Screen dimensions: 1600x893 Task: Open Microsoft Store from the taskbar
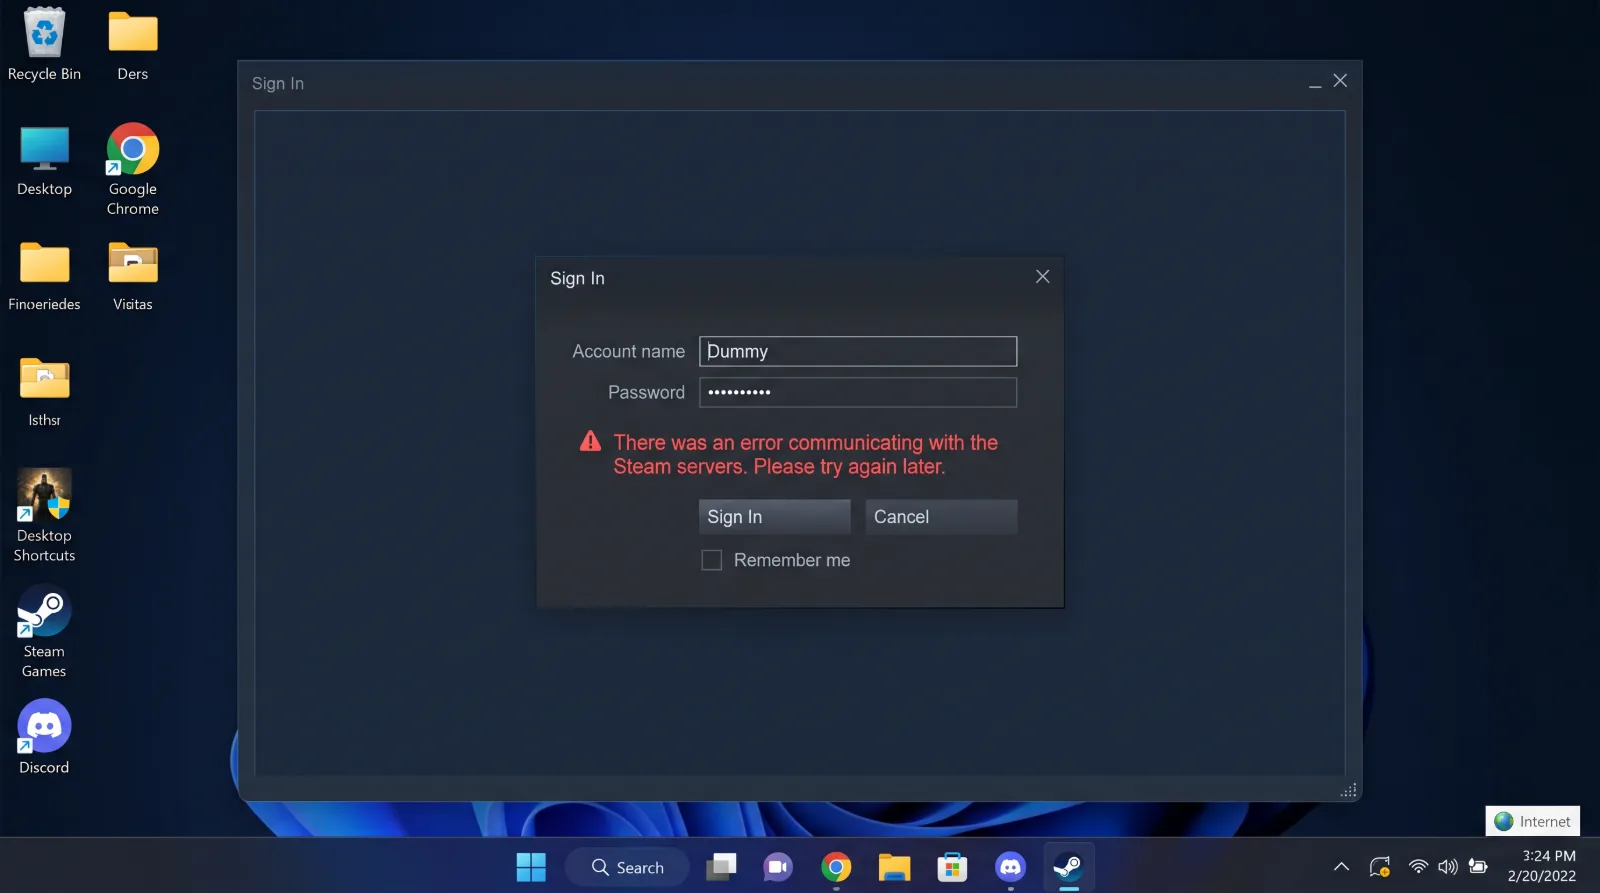[952, 867]
